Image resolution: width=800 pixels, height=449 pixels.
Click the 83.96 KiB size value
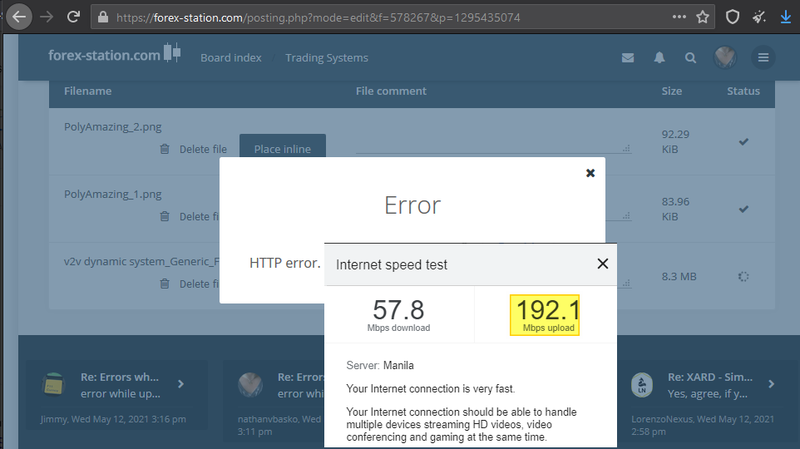click(x=675, y=209)
